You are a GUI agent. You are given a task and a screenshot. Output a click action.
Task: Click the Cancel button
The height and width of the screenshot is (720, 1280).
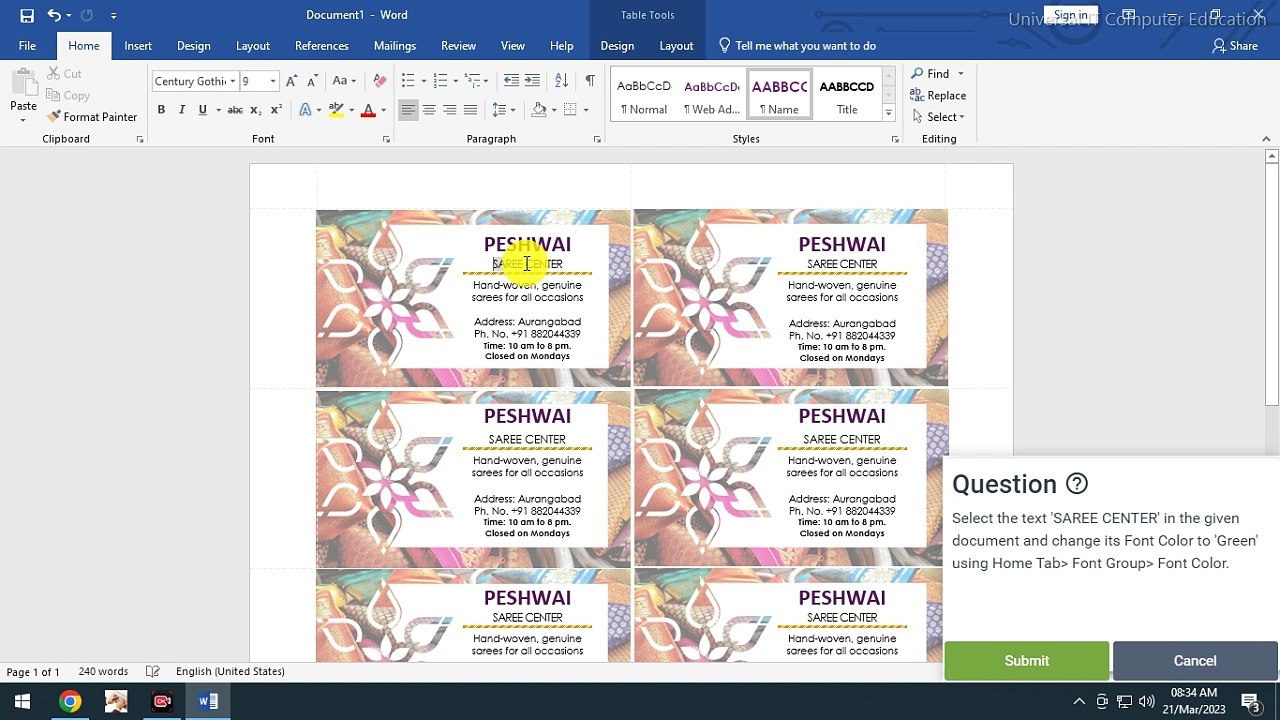(x=1195, y=661)
